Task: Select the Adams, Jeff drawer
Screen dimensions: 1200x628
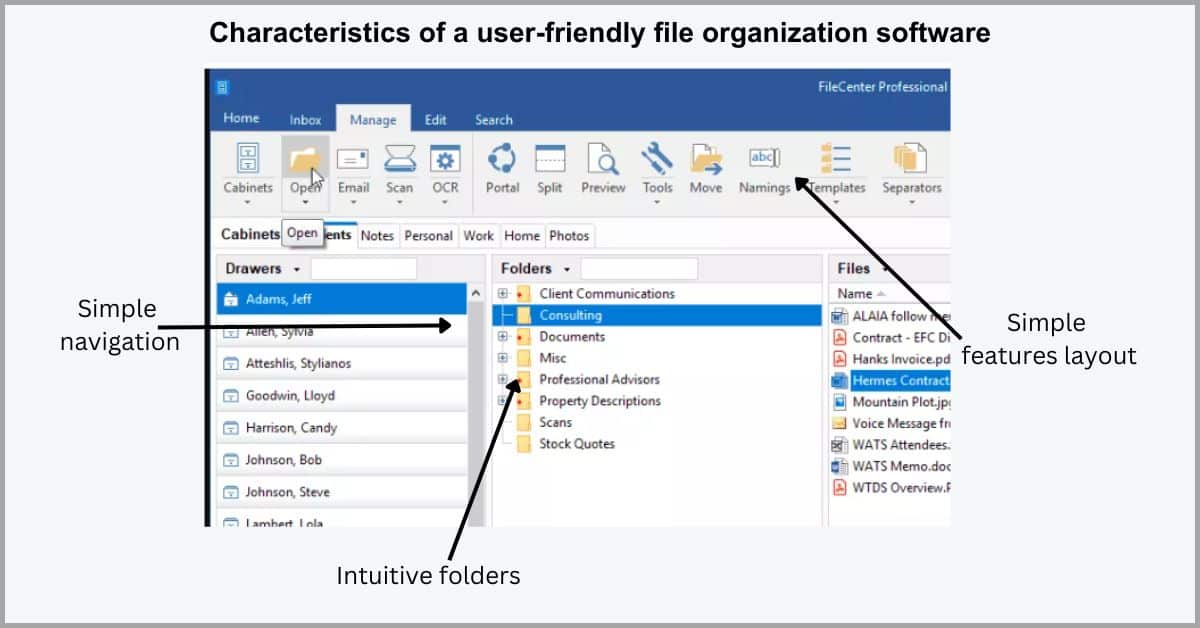Action: [342, 299]
